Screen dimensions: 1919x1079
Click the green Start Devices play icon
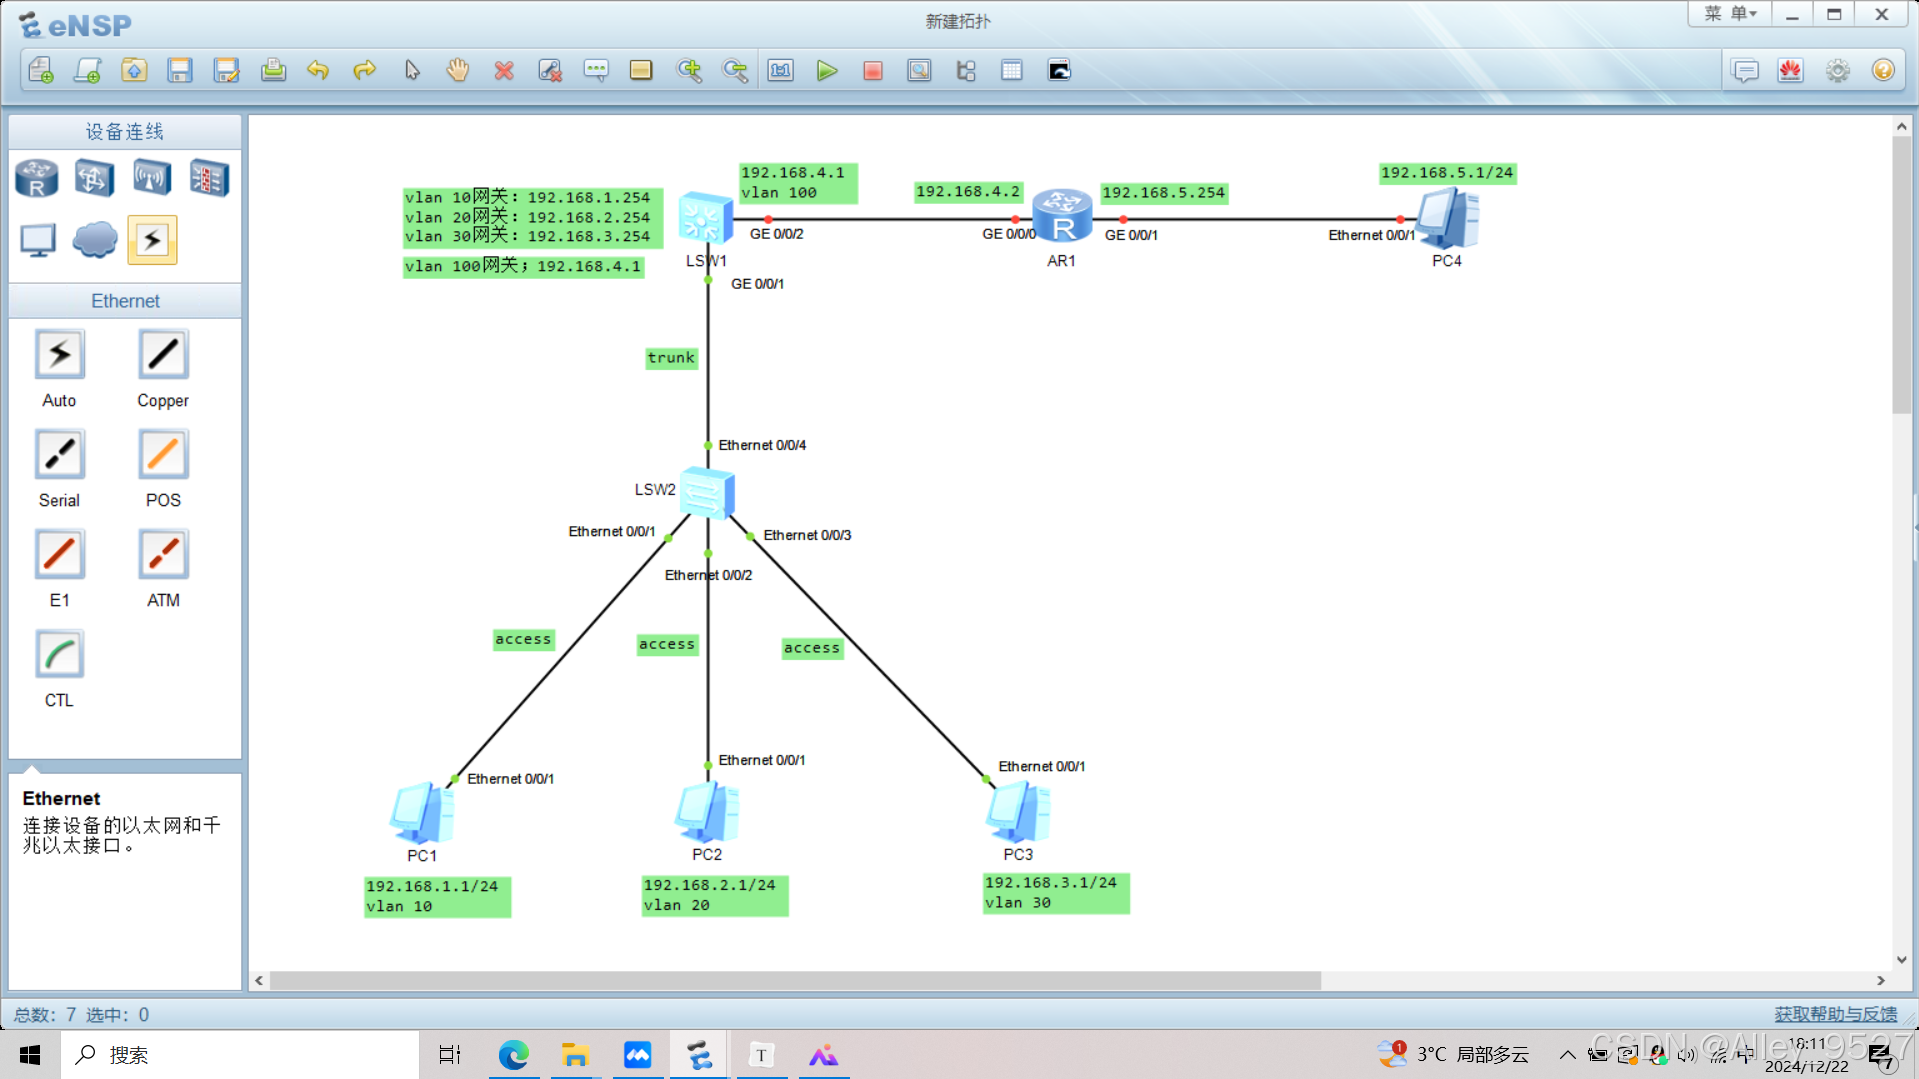[827, 70]
